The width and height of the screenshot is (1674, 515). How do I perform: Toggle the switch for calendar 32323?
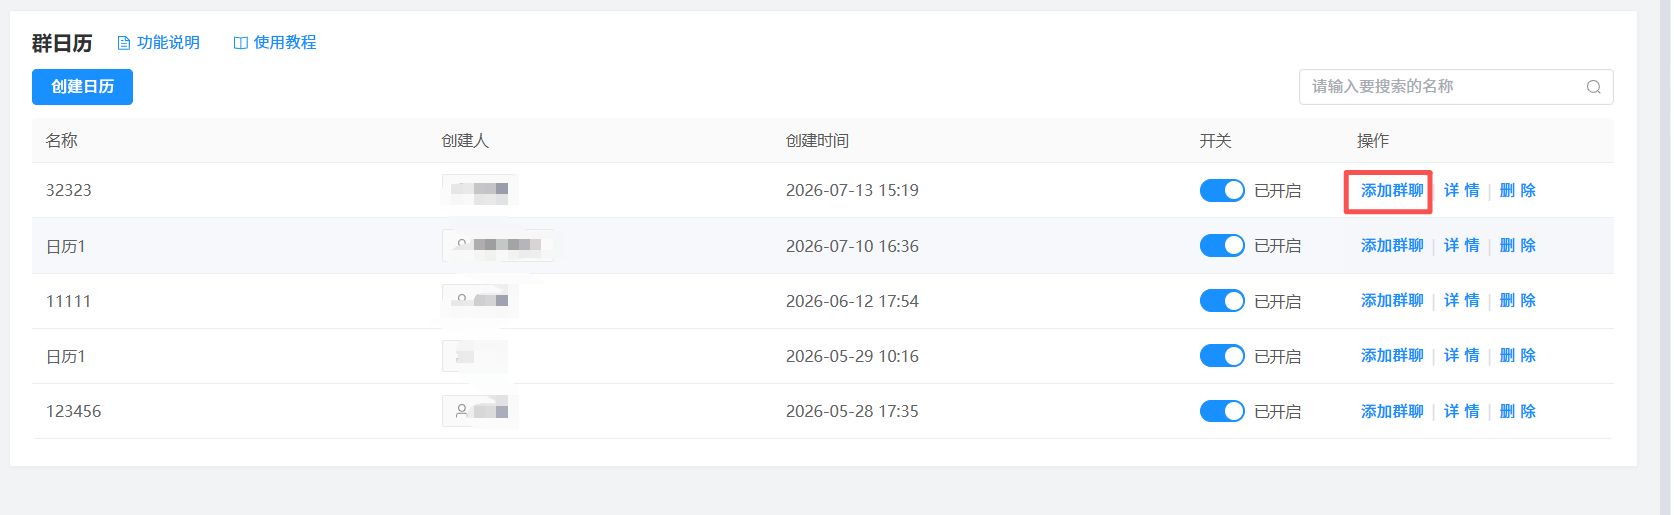tap(1222, 190)
